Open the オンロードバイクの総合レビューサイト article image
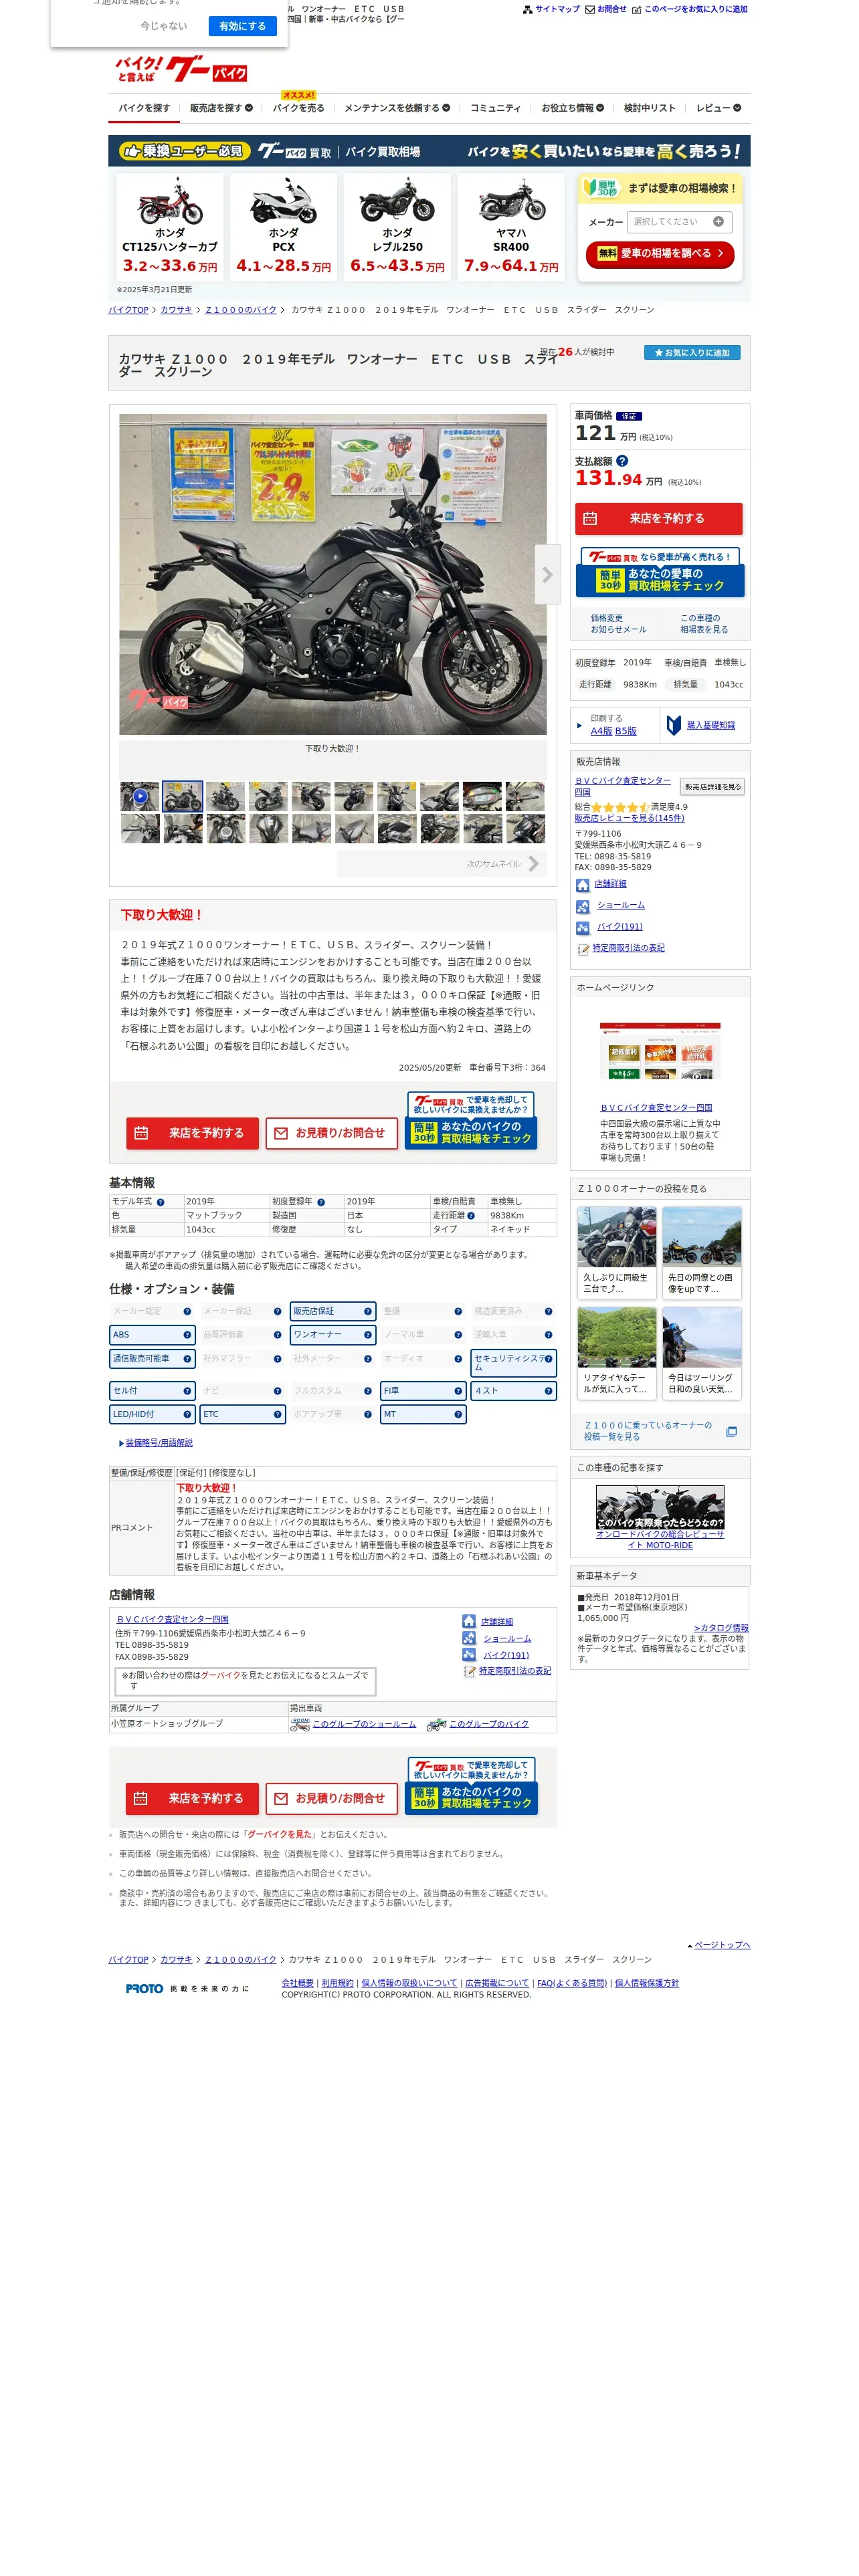Viewport: 859px width, 2576px height. 660,1508
